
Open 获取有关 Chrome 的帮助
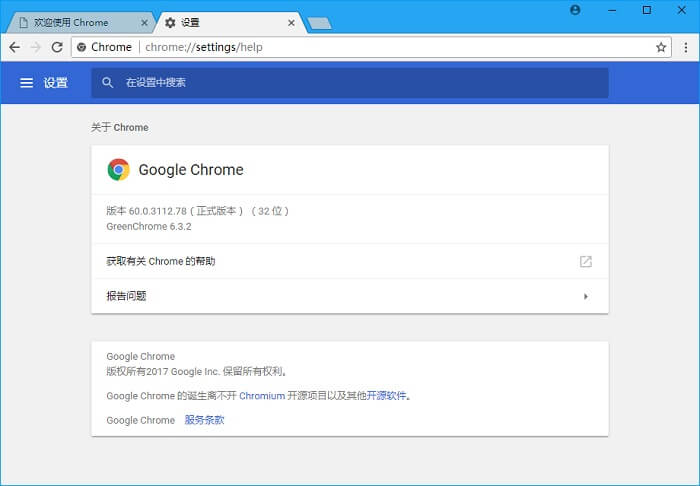[350, 262]
